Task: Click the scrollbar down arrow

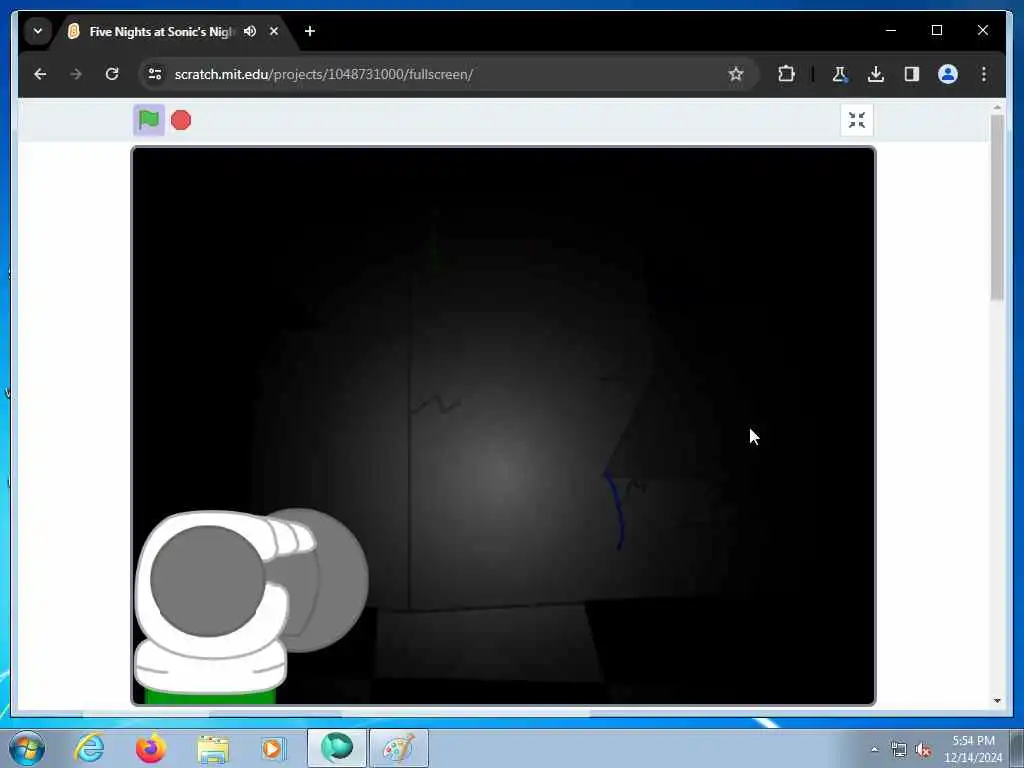Action: 997,701
